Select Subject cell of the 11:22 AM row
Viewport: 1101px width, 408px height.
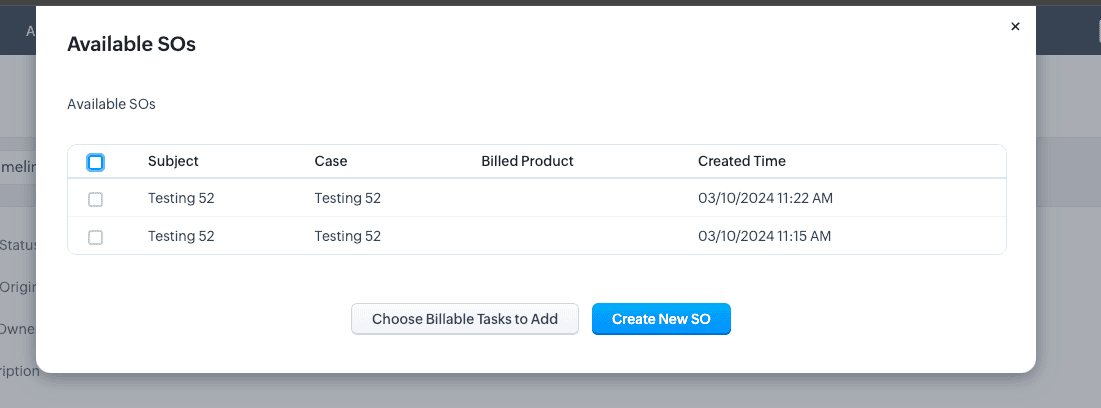[181, 198]
